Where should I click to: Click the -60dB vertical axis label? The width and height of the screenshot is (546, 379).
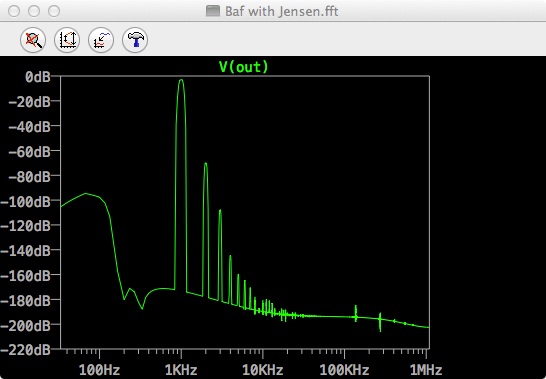[x=29, y=152]
